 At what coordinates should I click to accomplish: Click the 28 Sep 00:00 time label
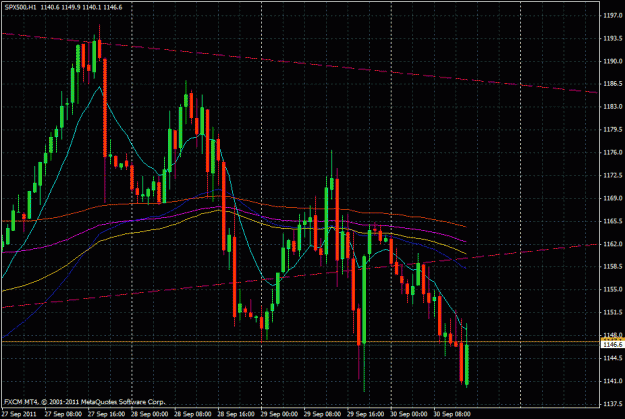(149, 414)
